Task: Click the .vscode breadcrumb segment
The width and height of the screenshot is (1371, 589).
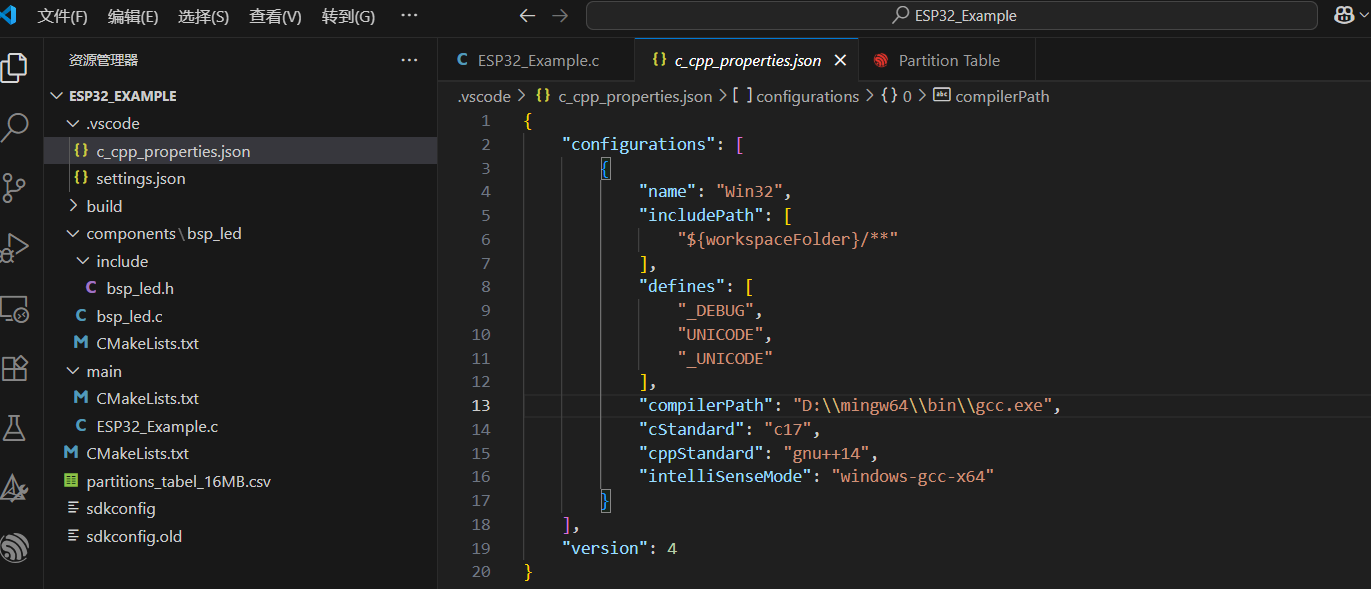Action: (484, 96)
